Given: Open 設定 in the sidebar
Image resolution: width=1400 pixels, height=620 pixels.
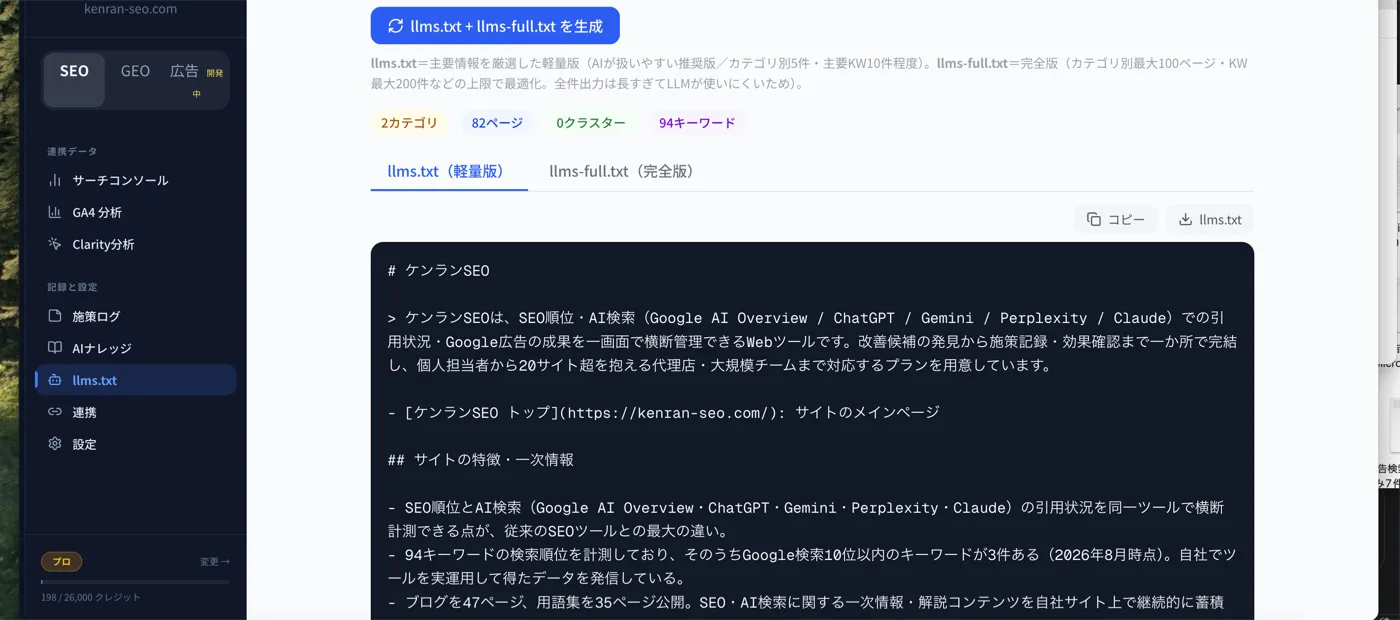Looking at the screenshot, I should point(136,444).
